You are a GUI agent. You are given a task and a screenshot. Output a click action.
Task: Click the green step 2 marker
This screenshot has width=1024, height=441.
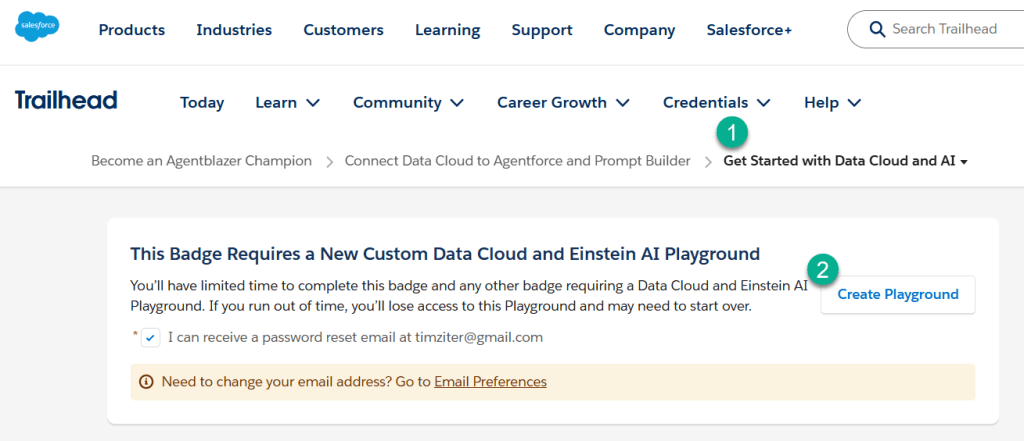pyautogui.click(x=823, y=268)
